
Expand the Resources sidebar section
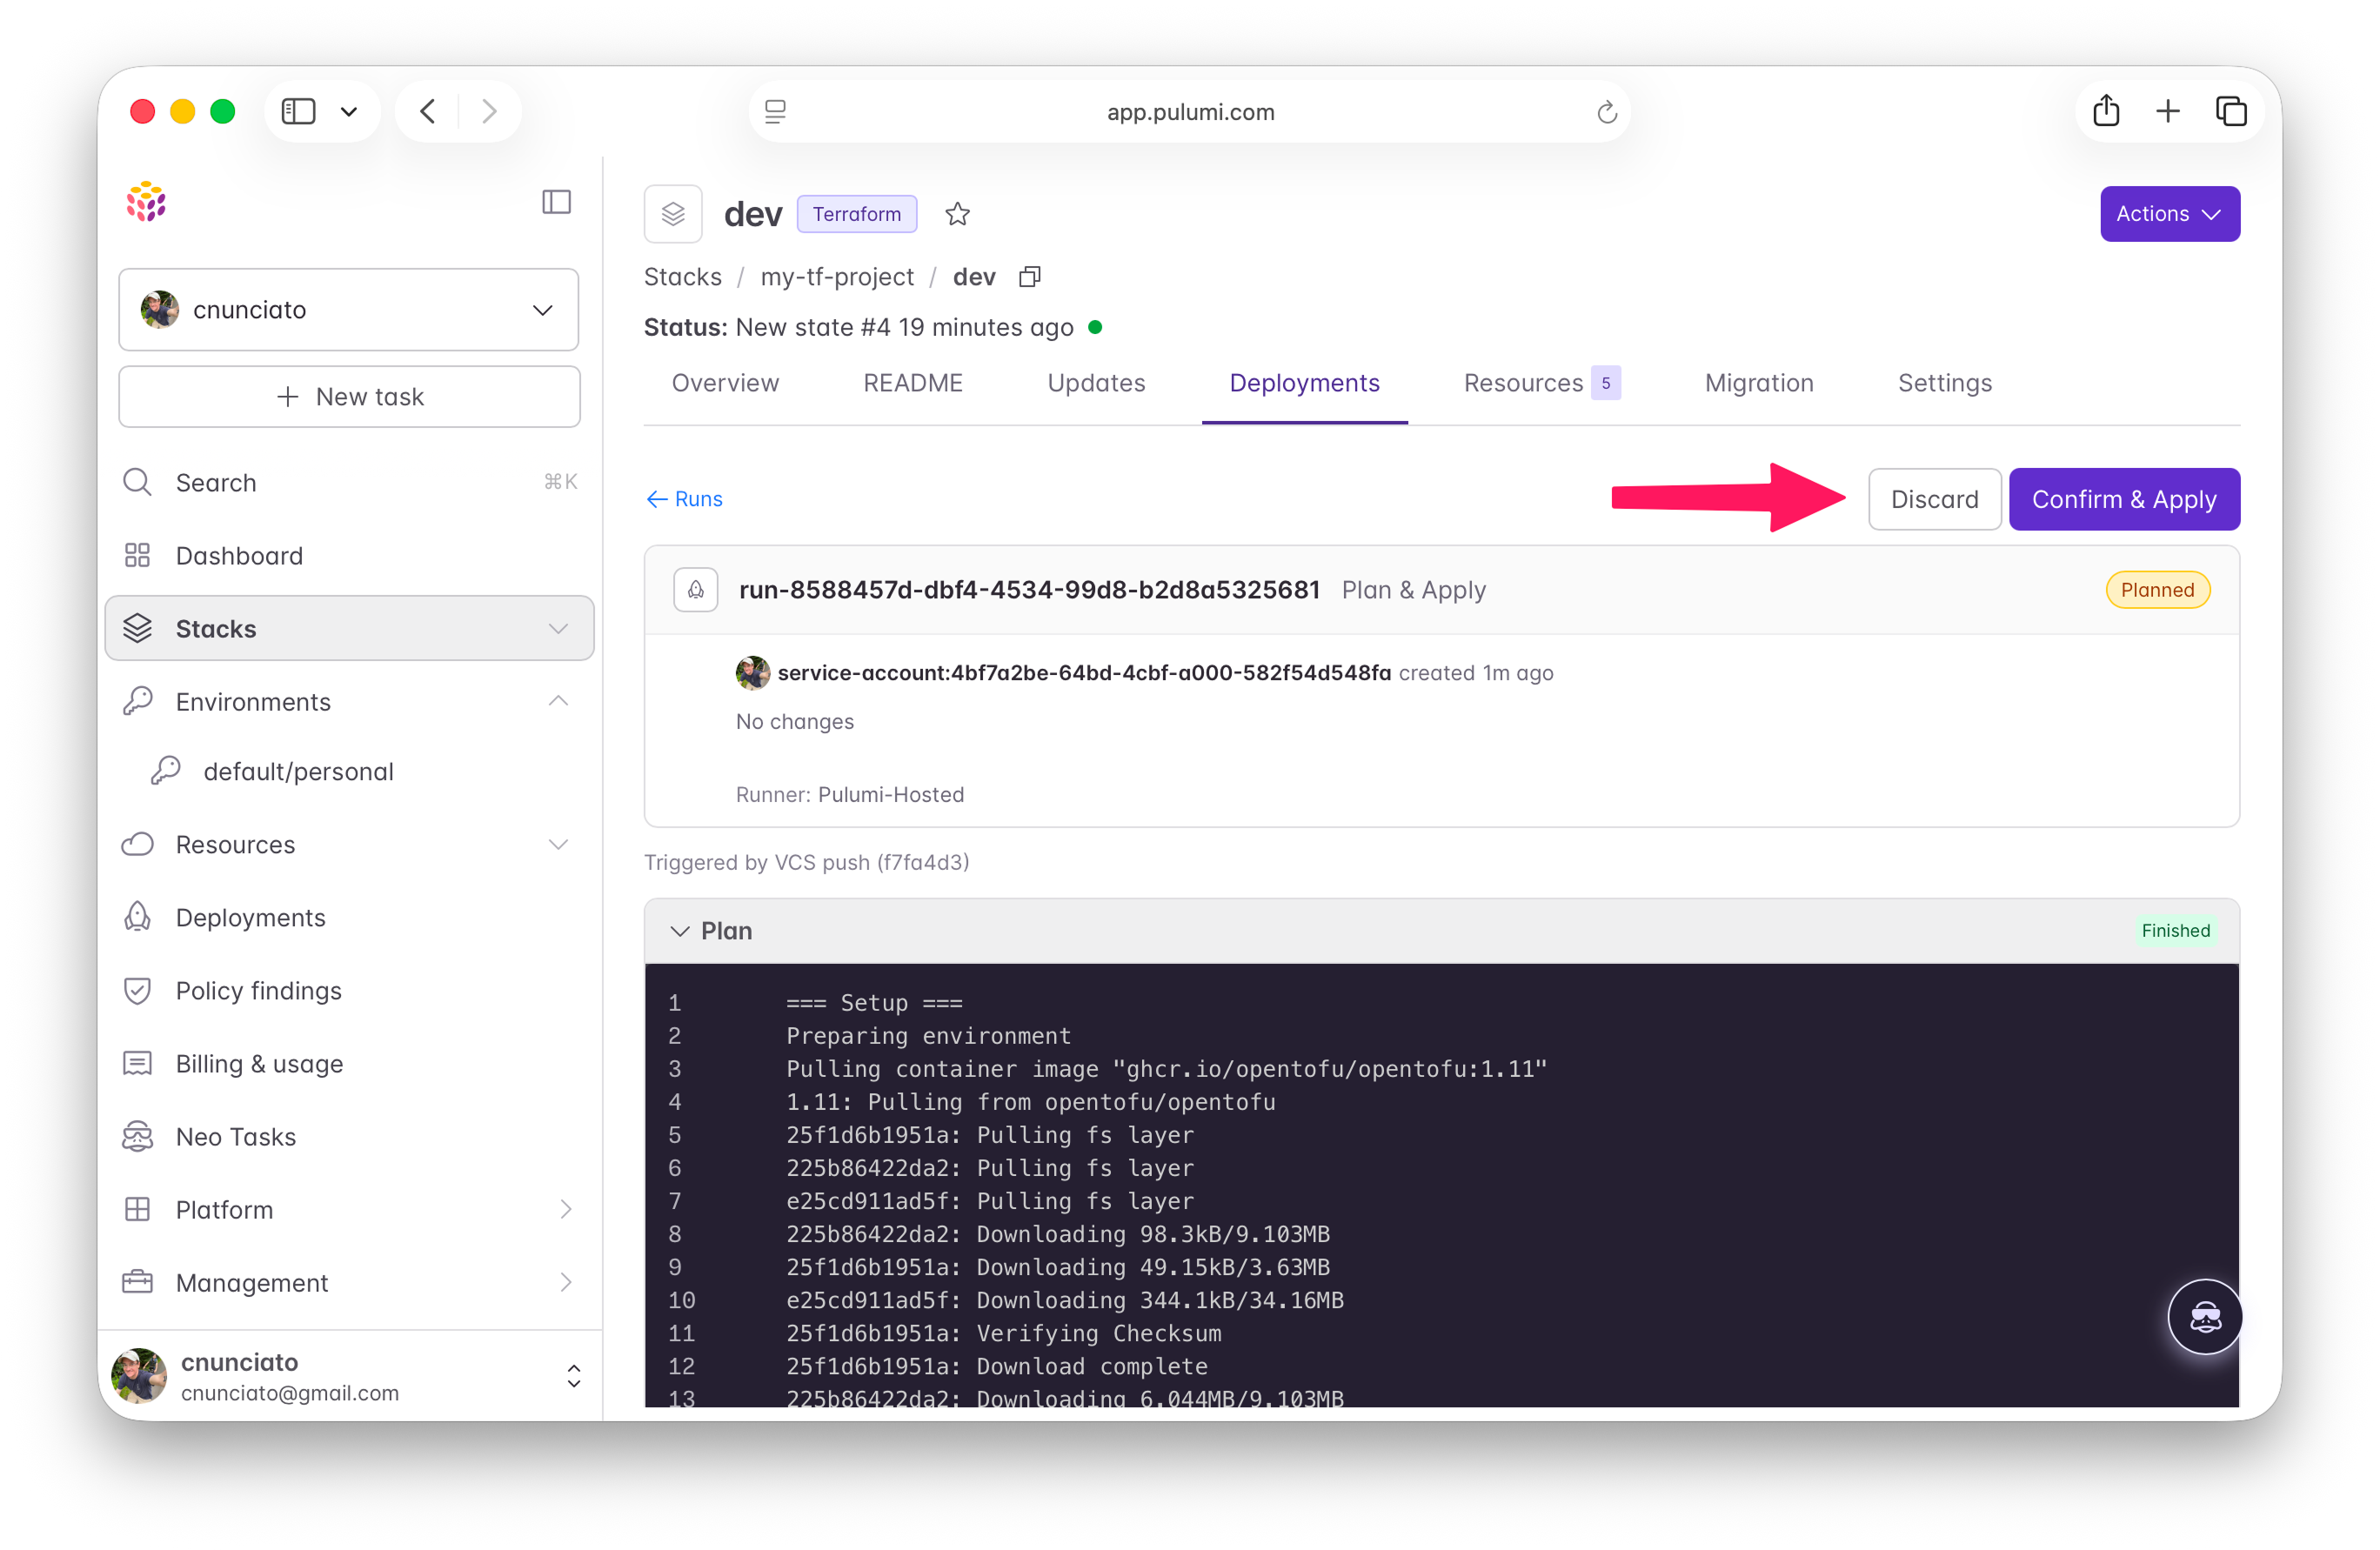pos(558,845)
